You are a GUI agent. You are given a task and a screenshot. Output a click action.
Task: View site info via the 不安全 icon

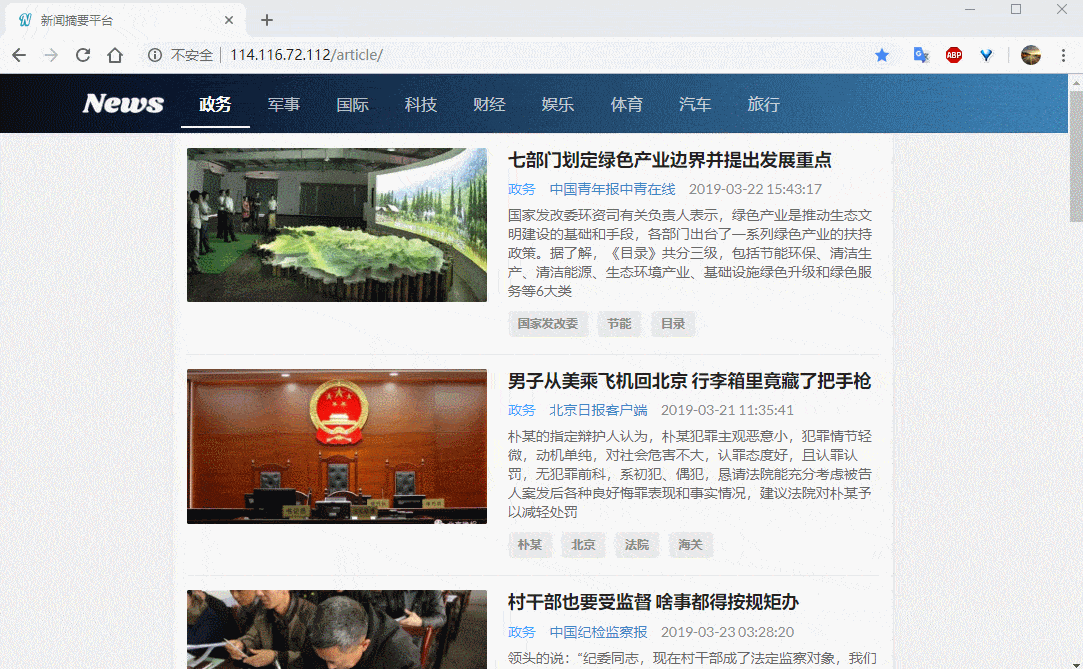pyautogui.click(x=155, y=55)
